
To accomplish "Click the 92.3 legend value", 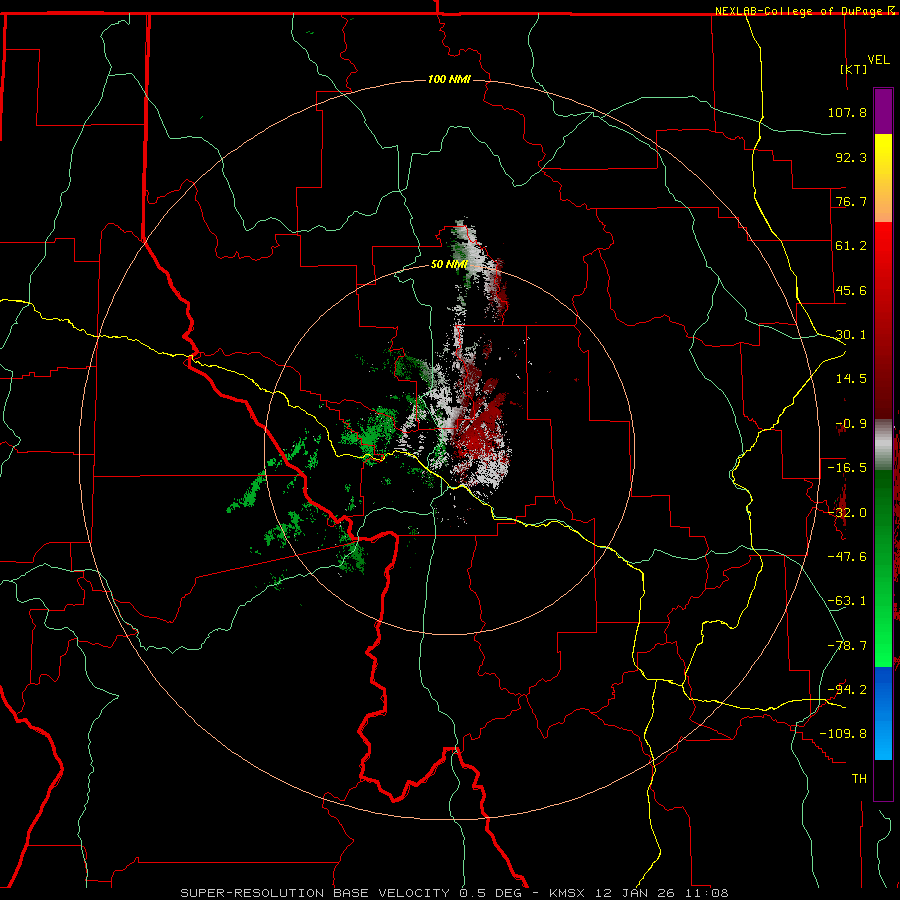I will [x=851, y=157].
